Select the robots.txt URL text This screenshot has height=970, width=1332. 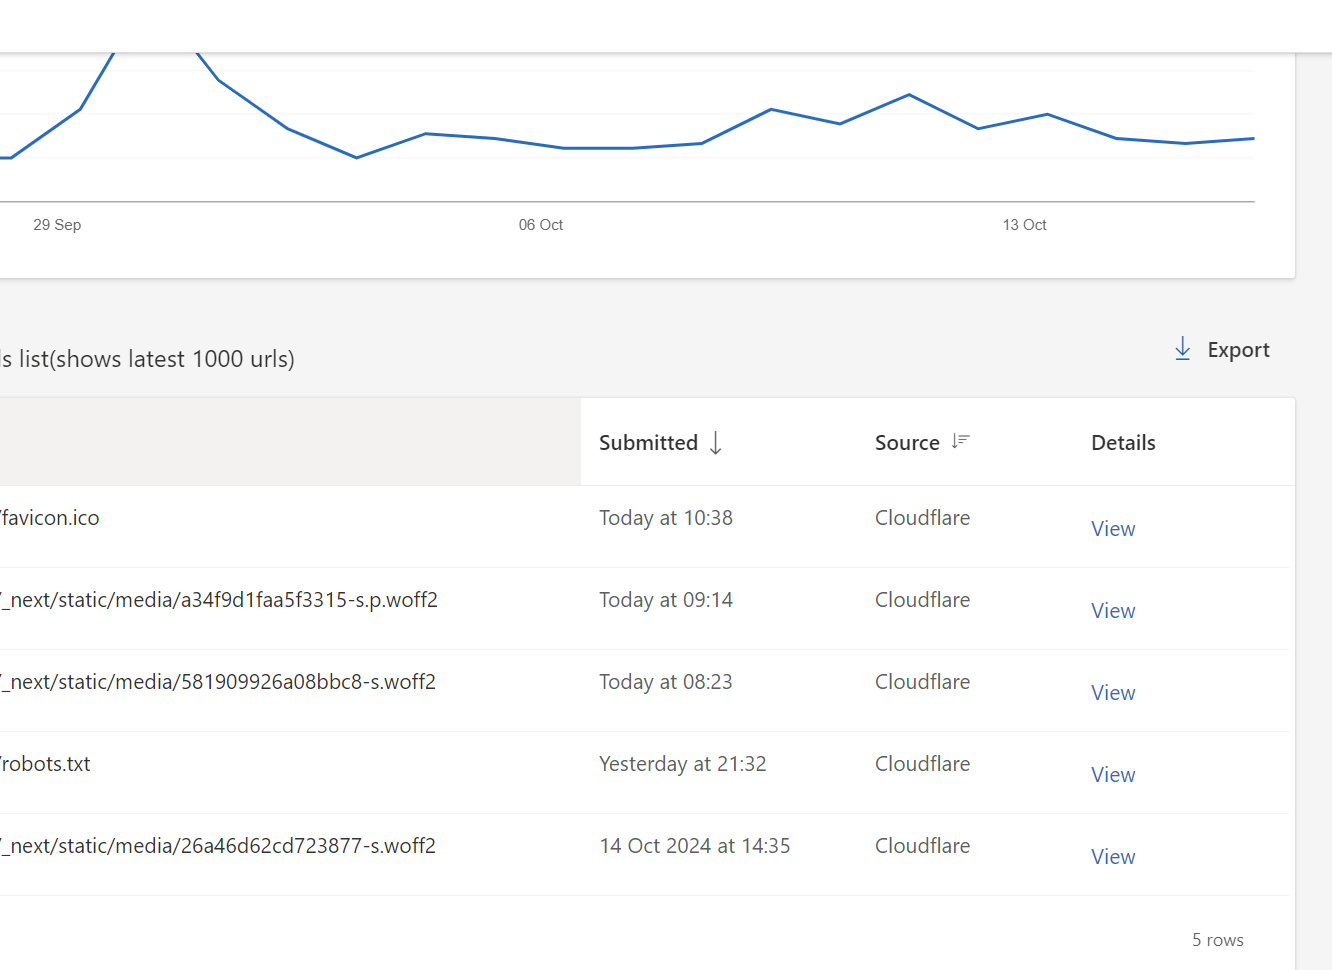point(45,764)
